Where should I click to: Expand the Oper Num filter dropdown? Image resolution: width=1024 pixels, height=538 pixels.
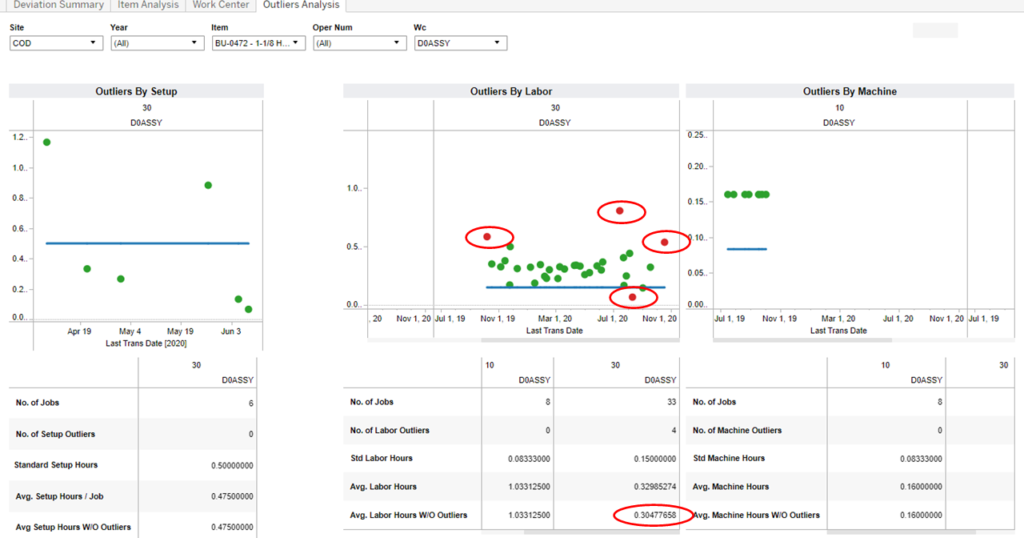(x=360, y=43)
